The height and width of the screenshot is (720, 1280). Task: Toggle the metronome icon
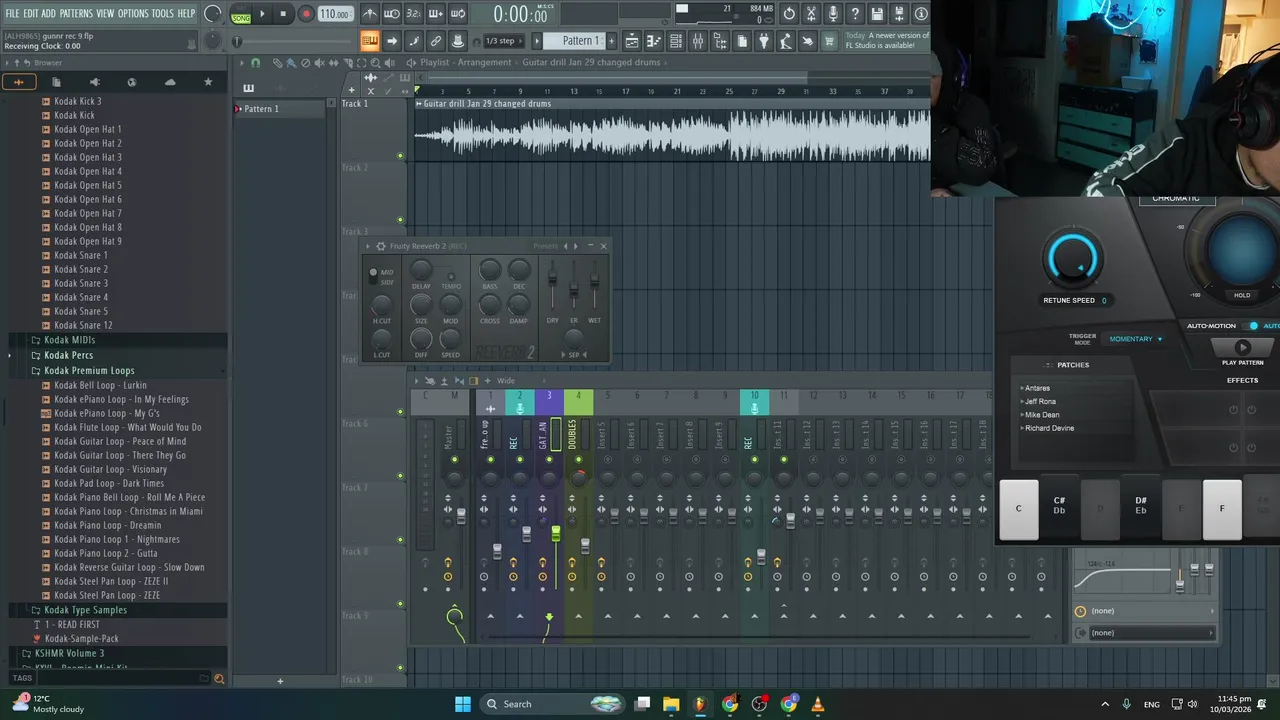tap(370, 14)
